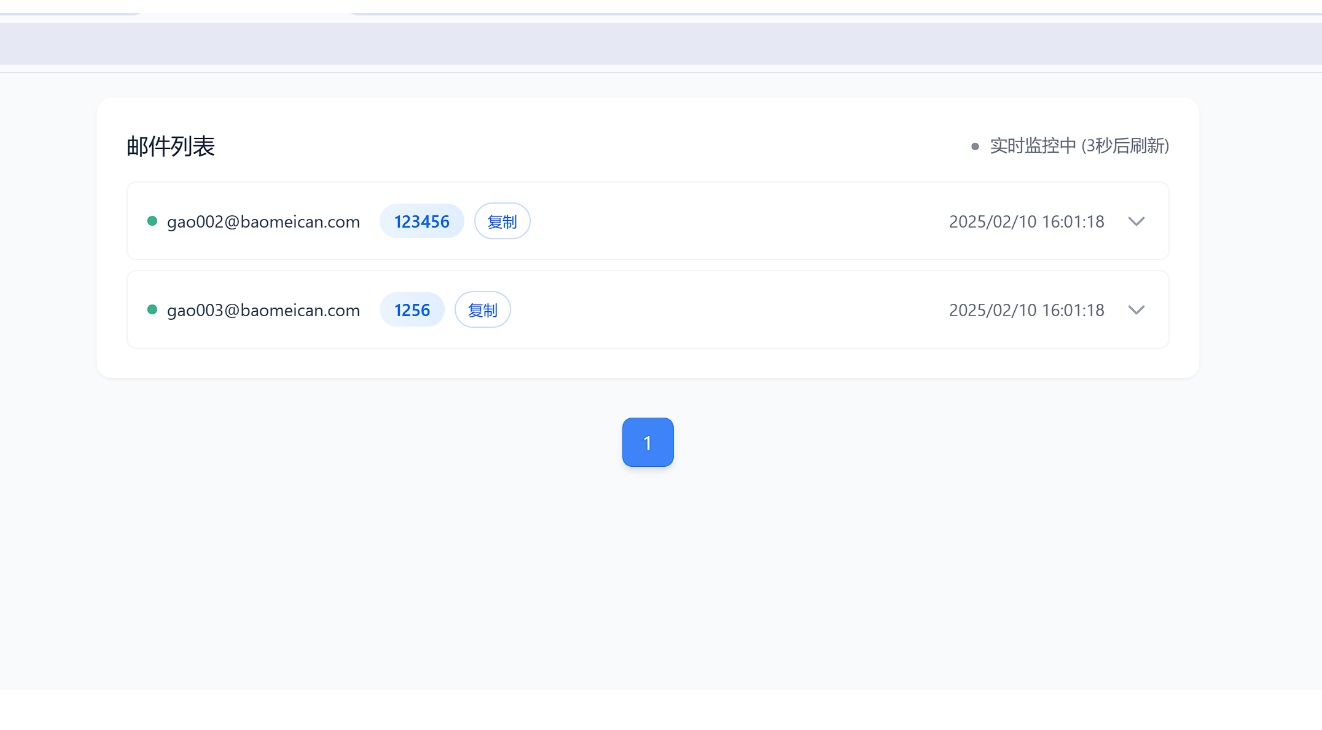Click the 邮件列表 heading

coord(171,146)
